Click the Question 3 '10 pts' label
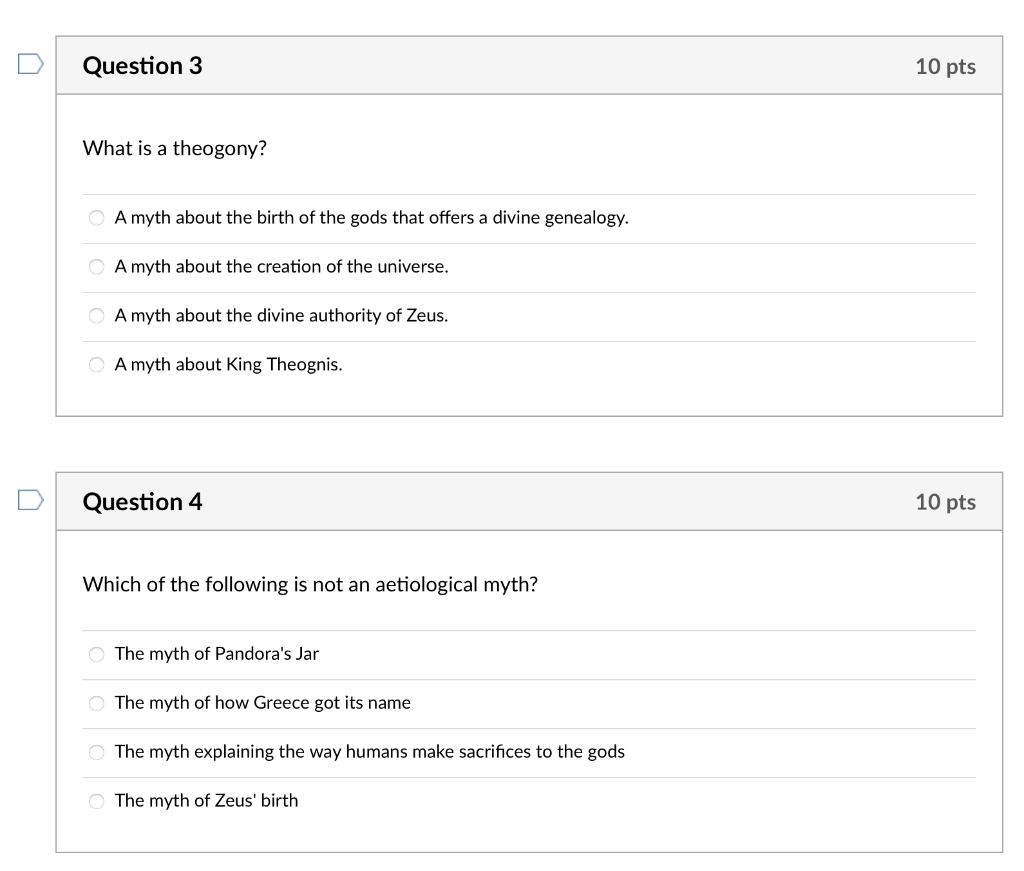 [946, 67]
